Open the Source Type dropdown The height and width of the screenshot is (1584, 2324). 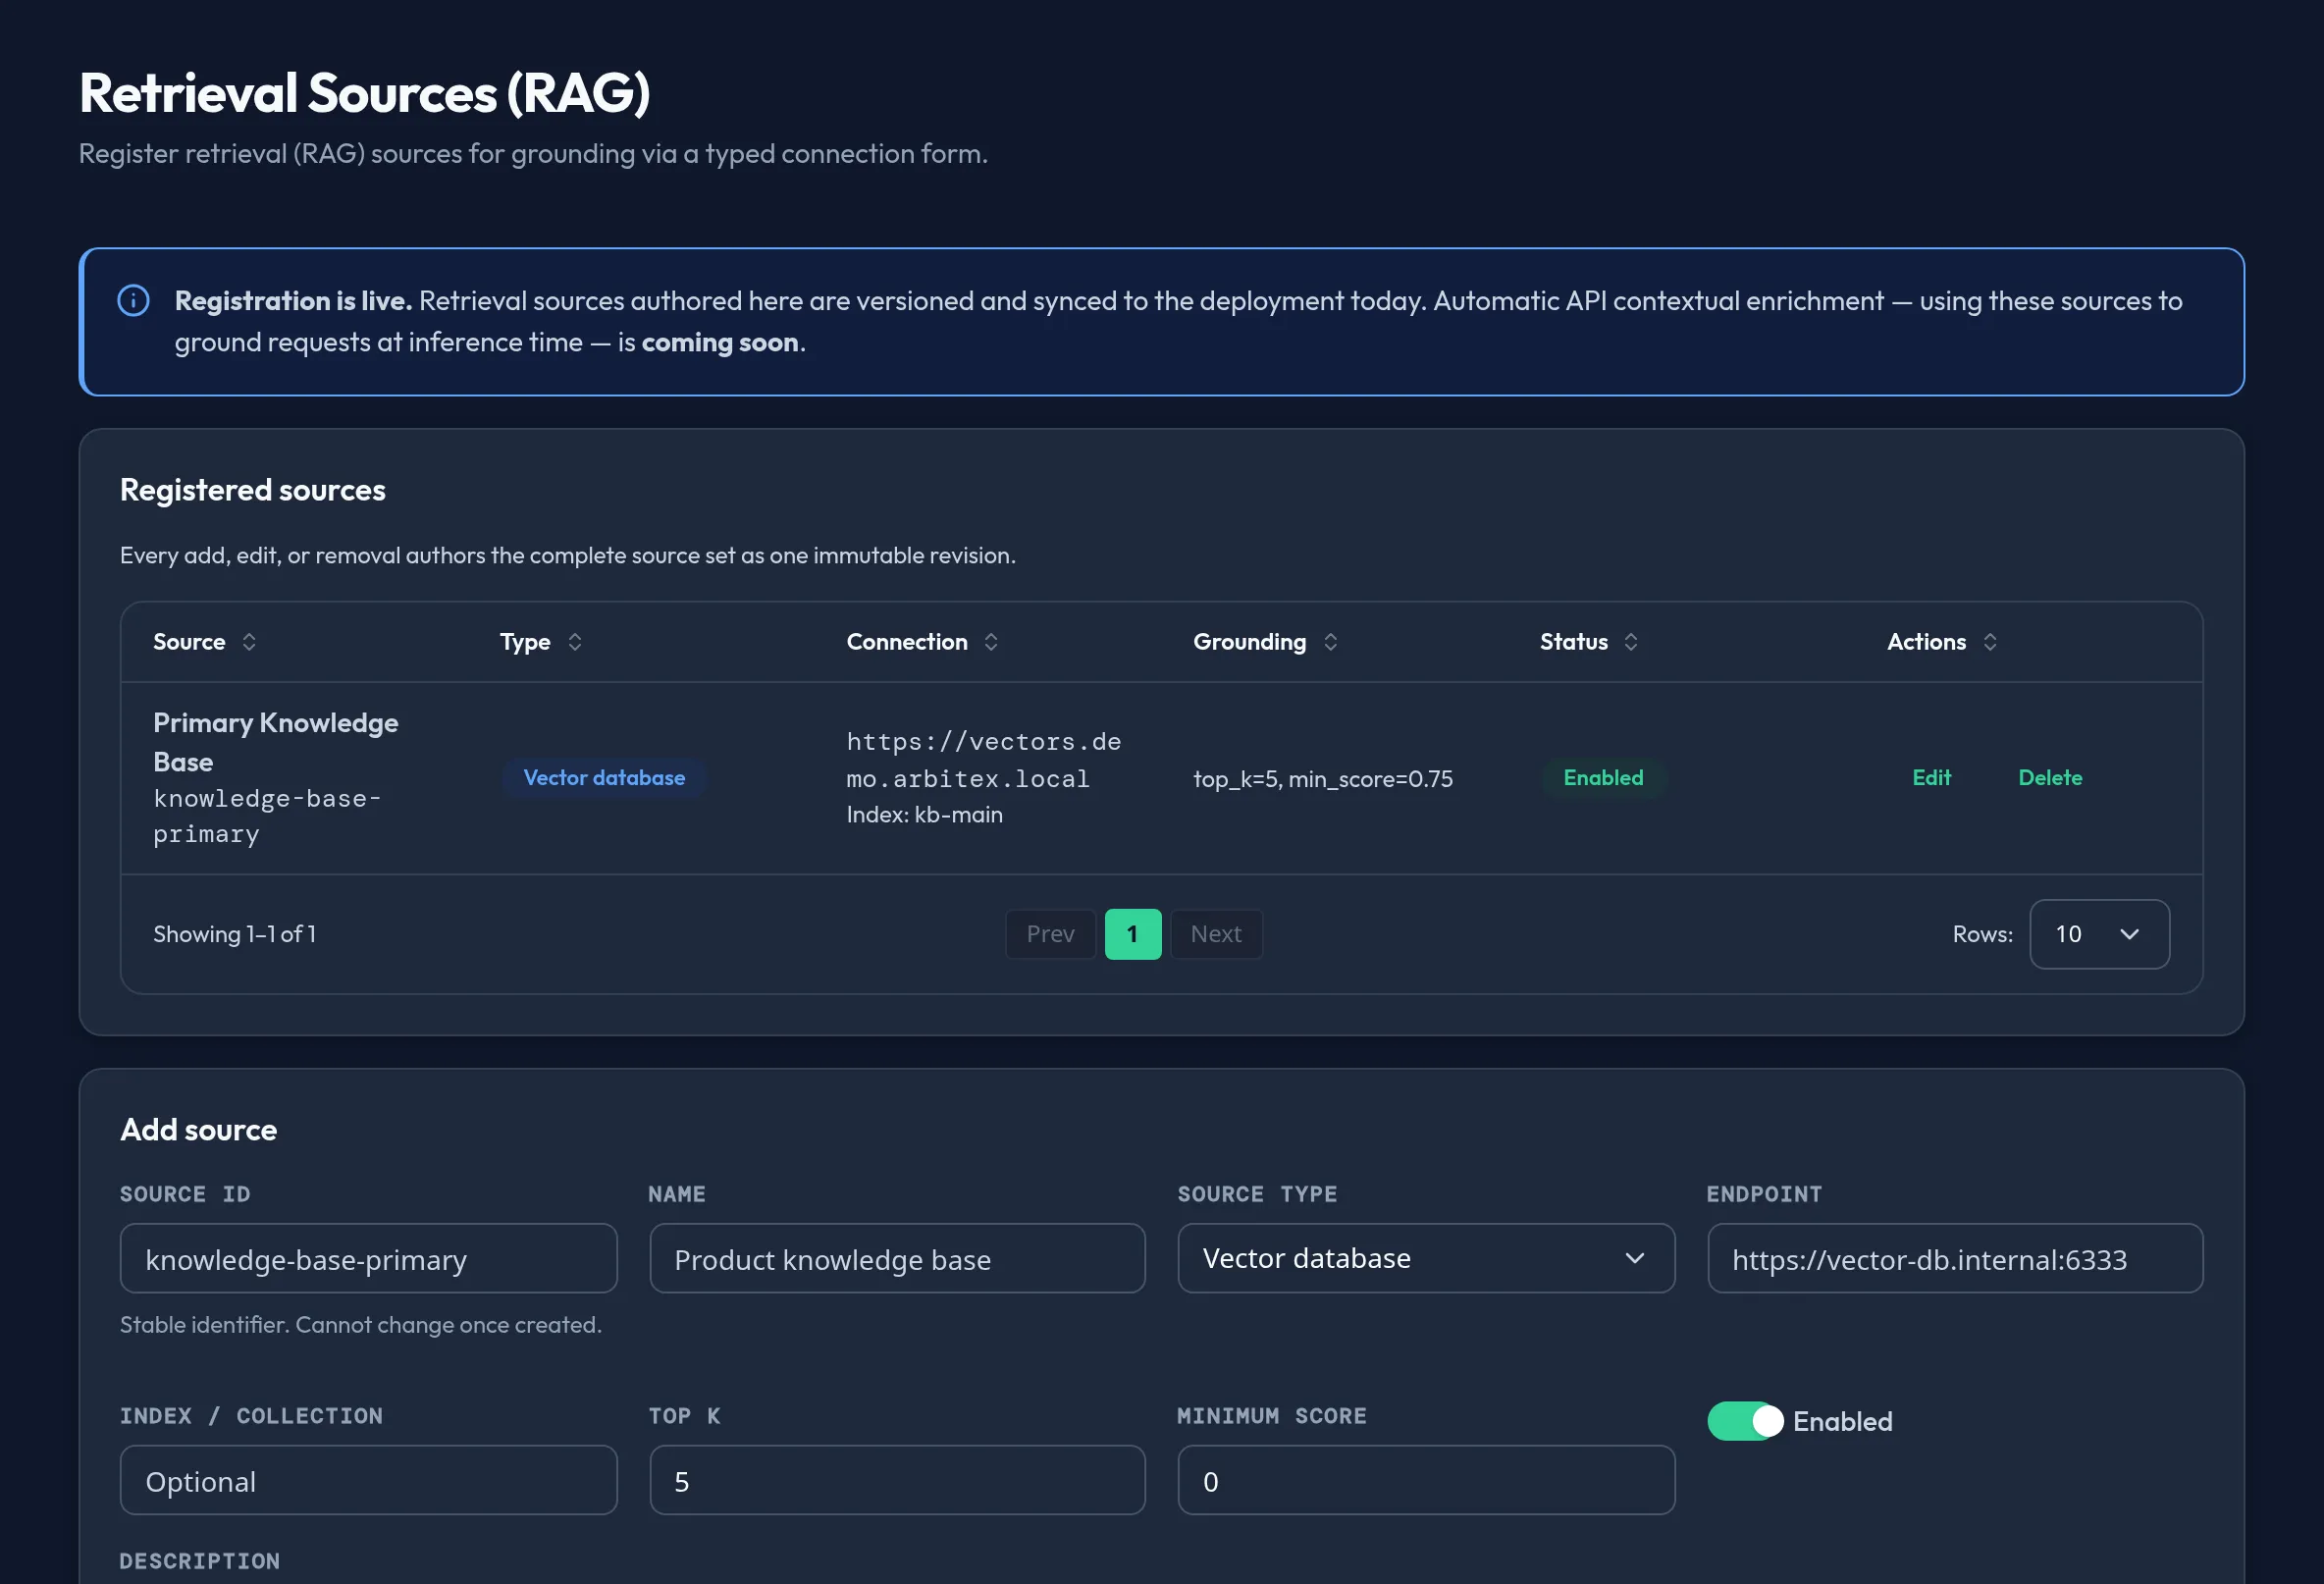[1426, 1258]
